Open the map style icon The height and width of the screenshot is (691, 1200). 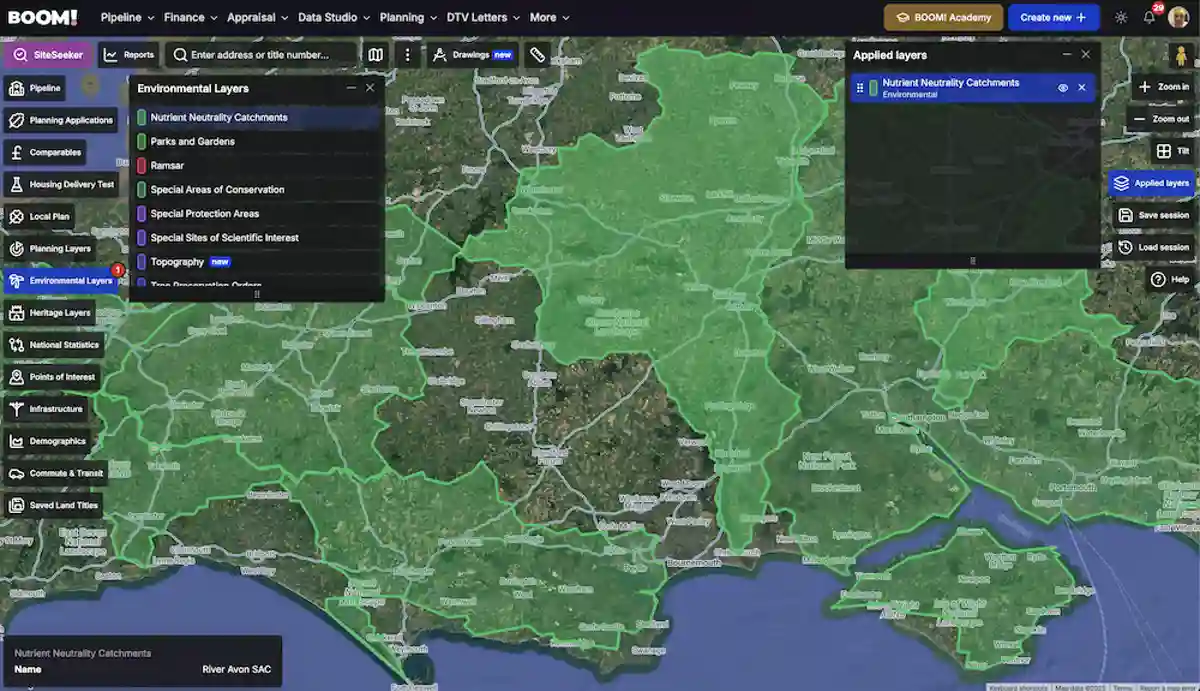(x=375, y=55)
